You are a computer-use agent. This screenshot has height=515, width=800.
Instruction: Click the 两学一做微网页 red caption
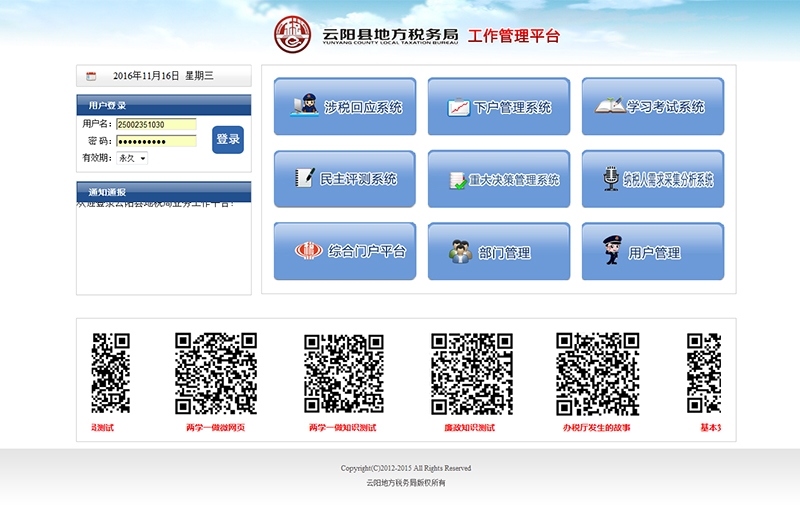216,428
